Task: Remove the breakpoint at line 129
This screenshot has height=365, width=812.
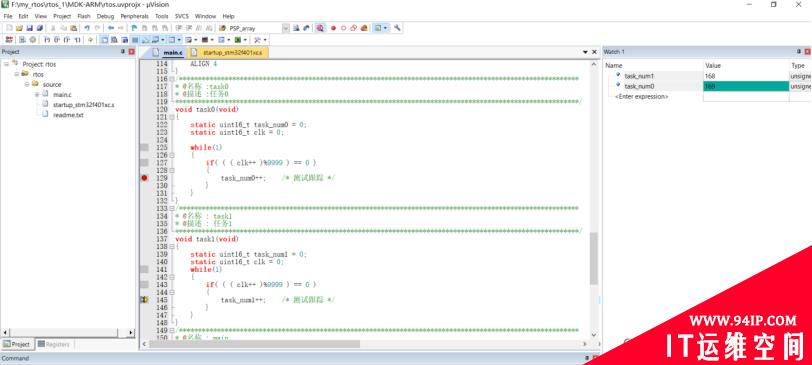Action: click(144, 178)
